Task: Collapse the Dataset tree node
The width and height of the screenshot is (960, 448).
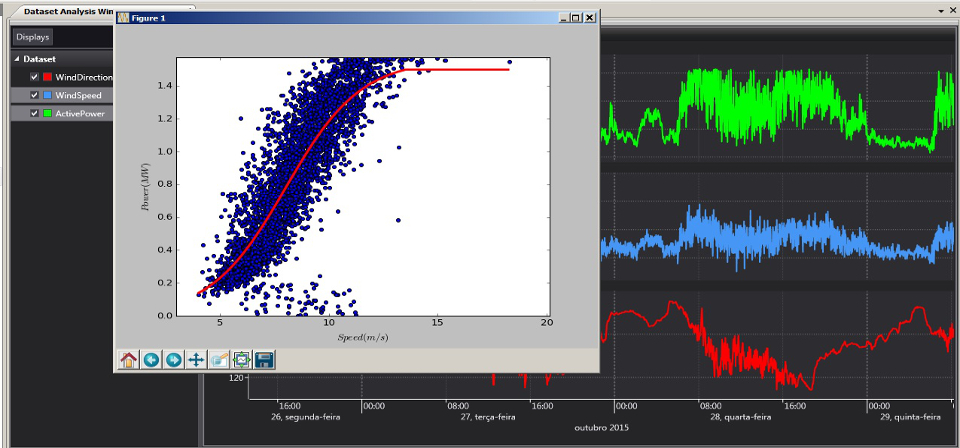Action: [x=17, y=59]
